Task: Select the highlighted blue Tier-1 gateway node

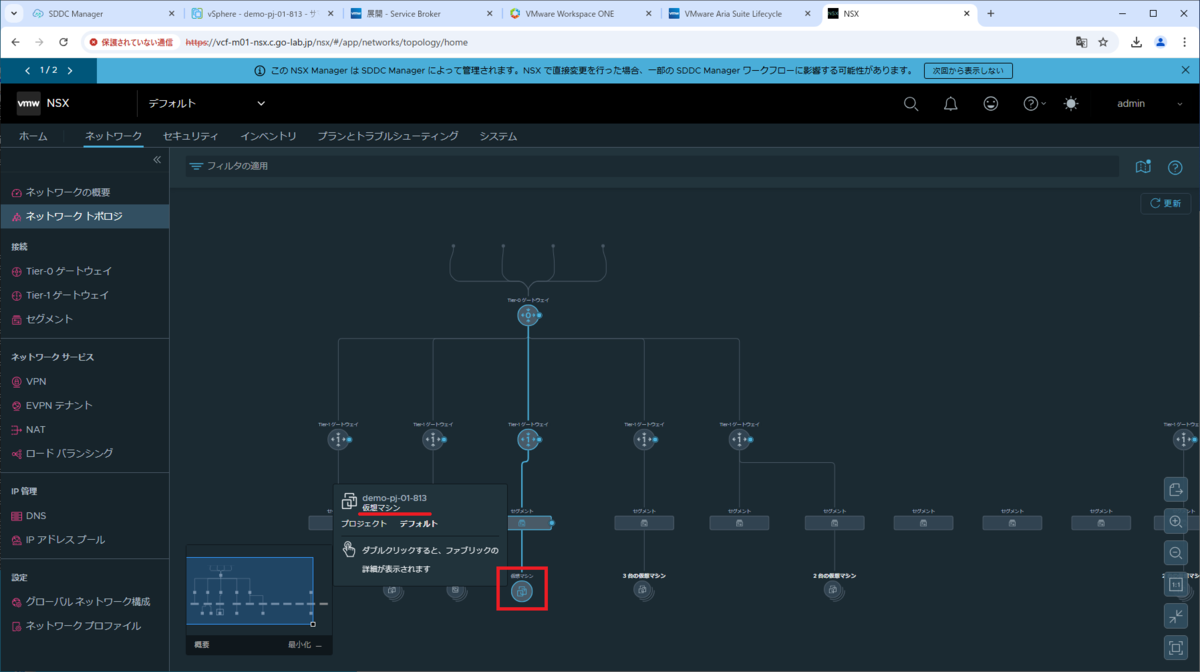Action: tap(527, 440)
